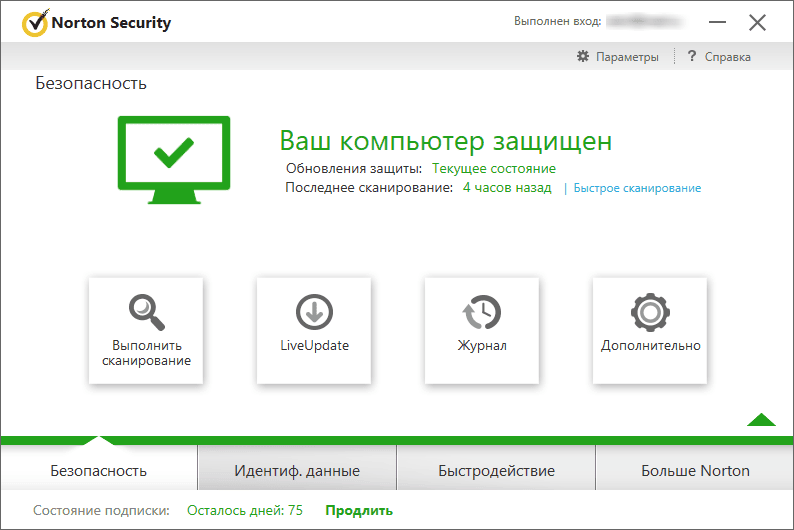
Task: Click the Обновления защиты label
Action: click(353, 168)
